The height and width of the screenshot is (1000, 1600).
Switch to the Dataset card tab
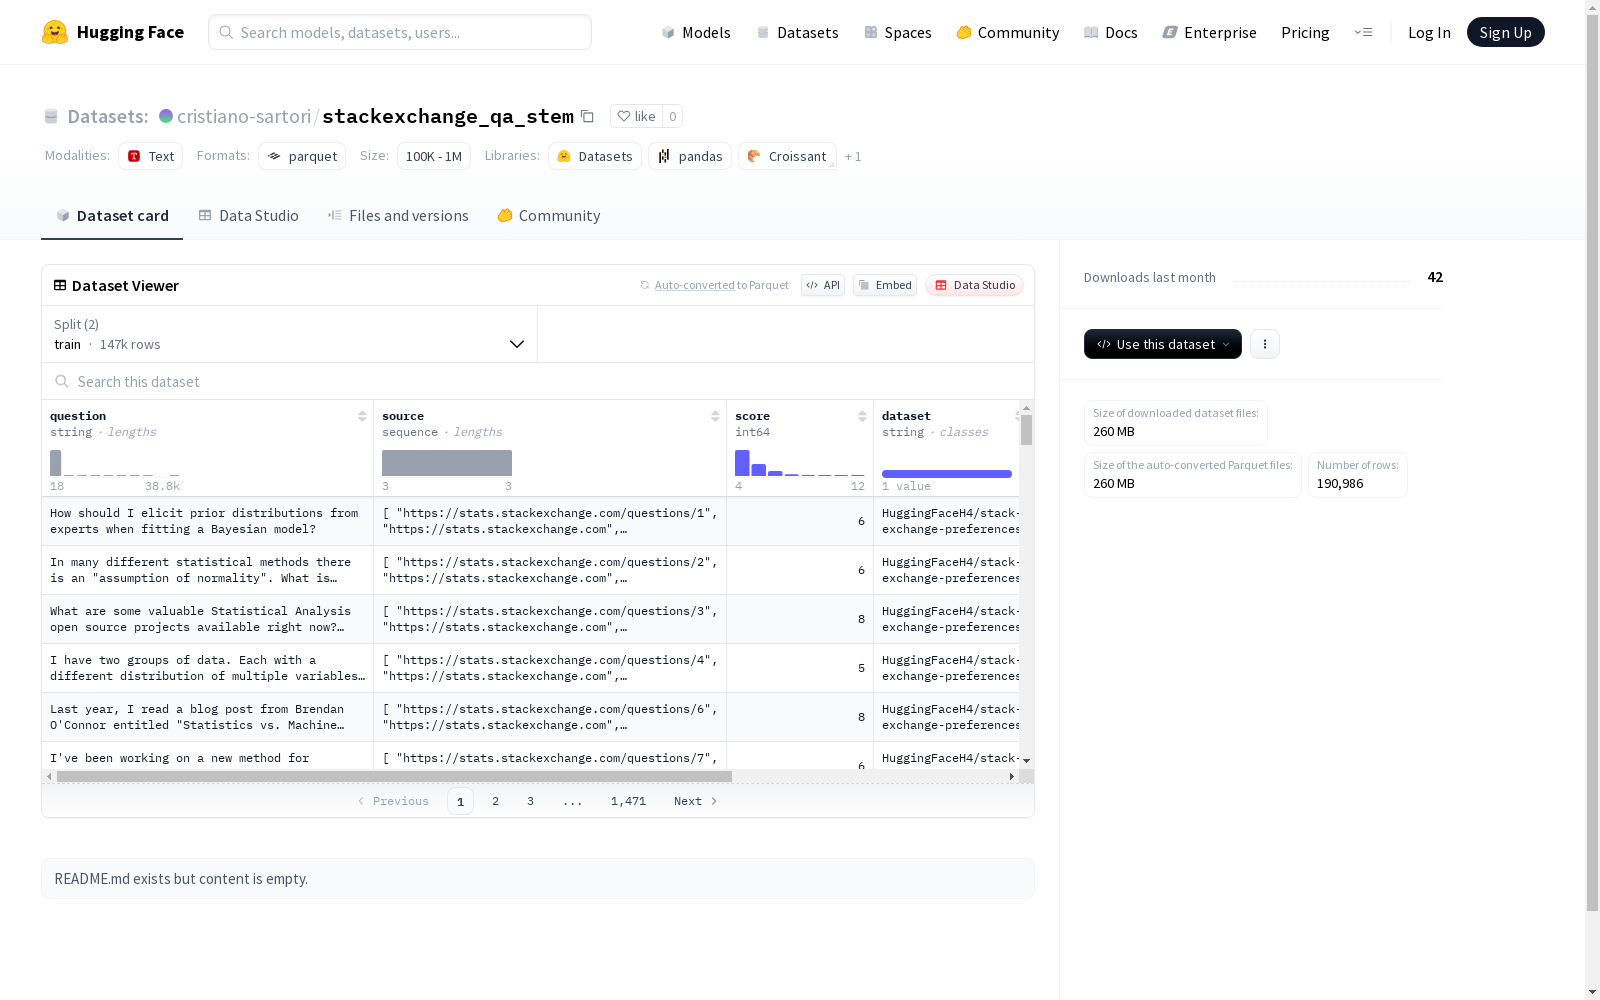tap(112, 216)
